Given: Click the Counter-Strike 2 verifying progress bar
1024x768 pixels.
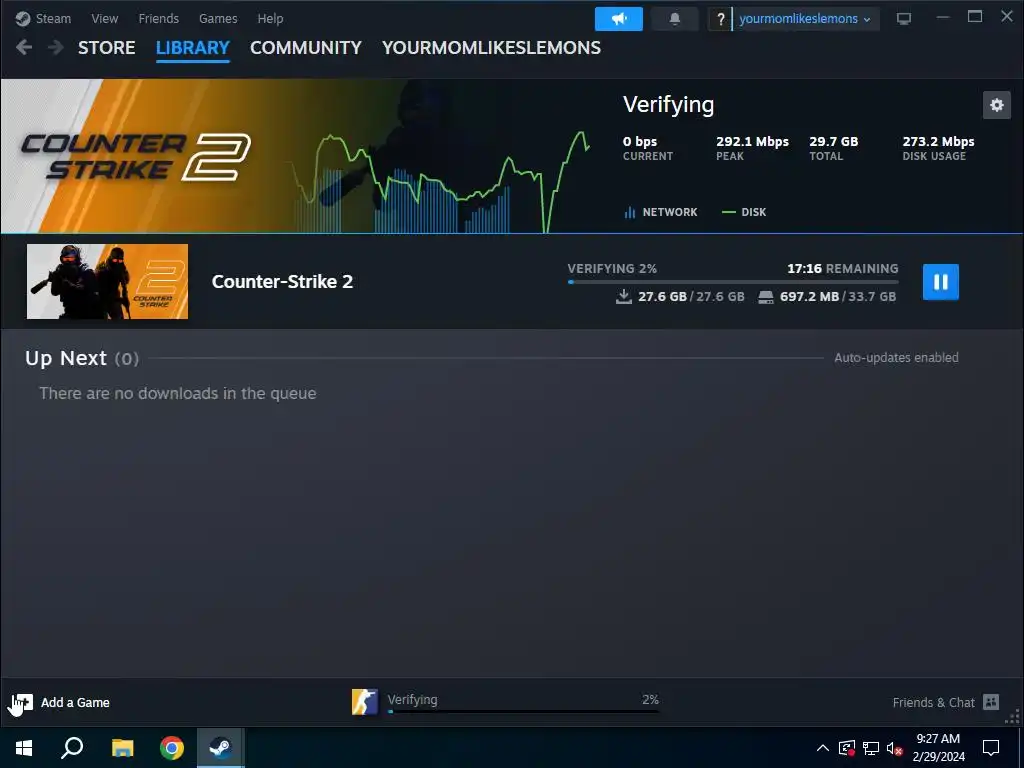Looking at the screenshot, I should [733, 282].
